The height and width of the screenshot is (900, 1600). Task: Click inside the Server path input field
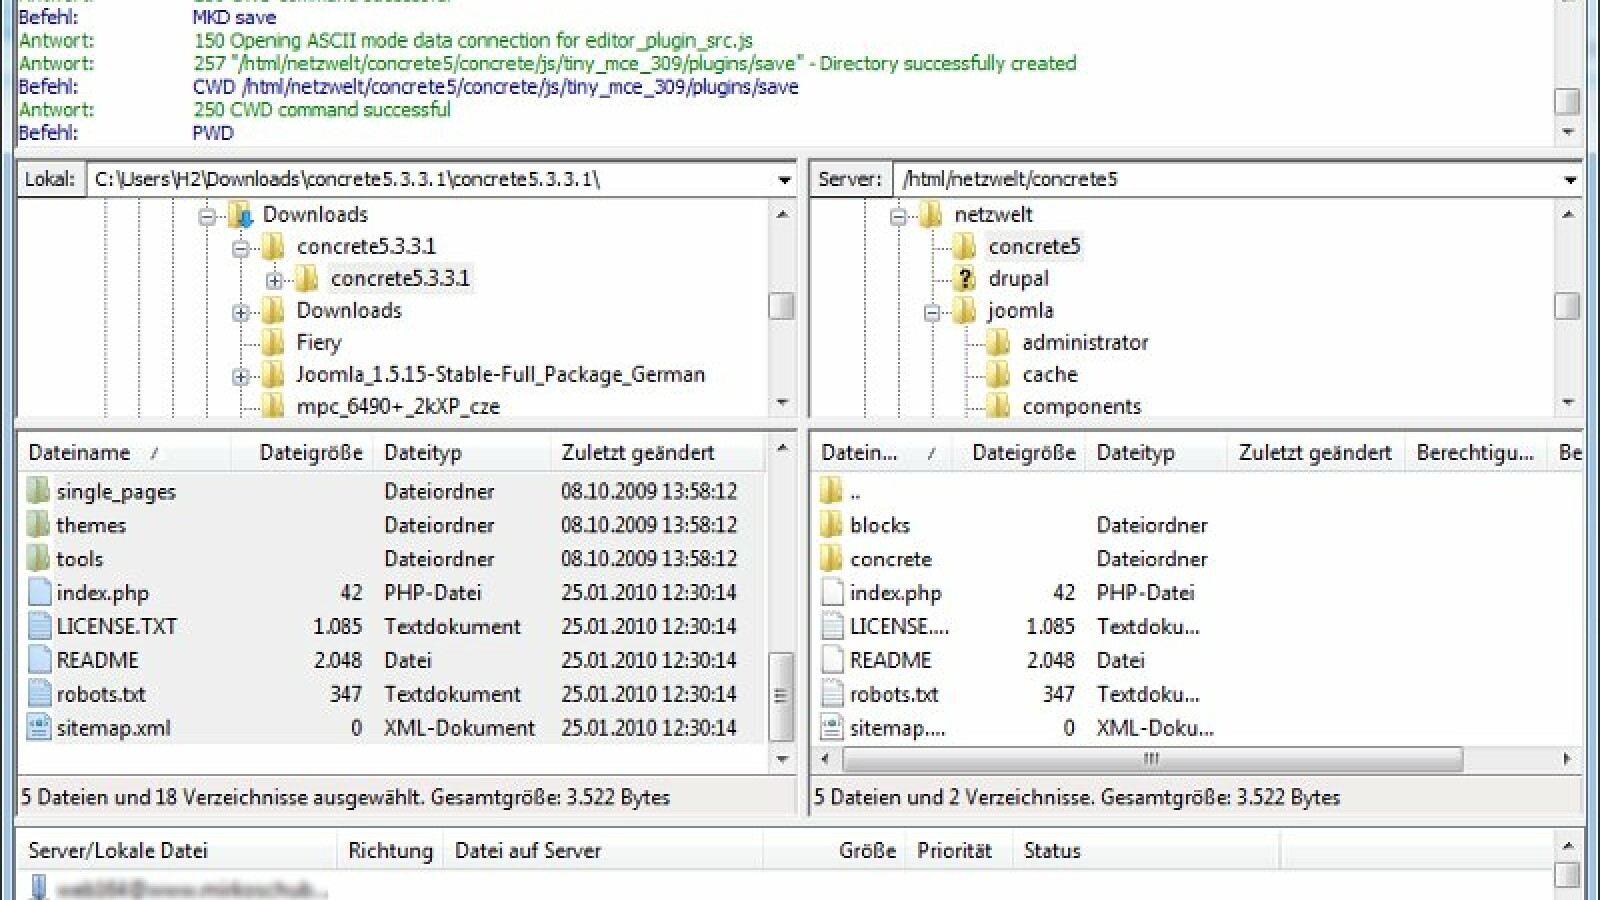coord(1150,179)
